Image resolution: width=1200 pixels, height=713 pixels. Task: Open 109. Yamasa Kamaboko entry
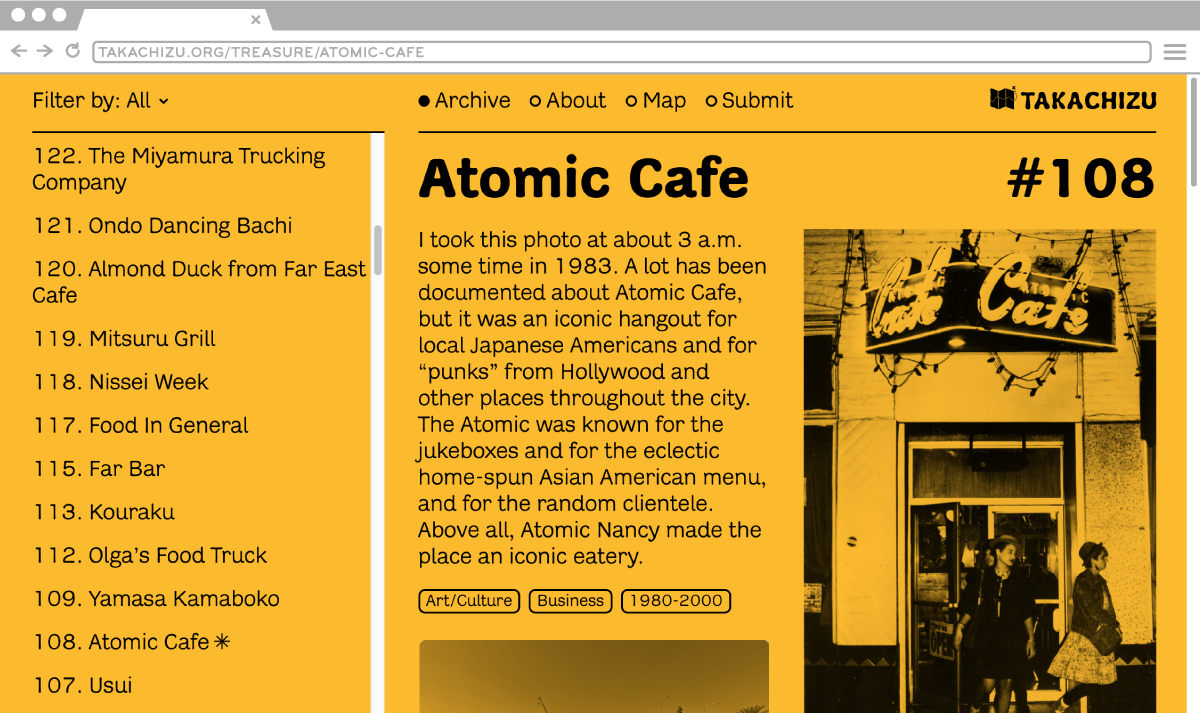156,599
